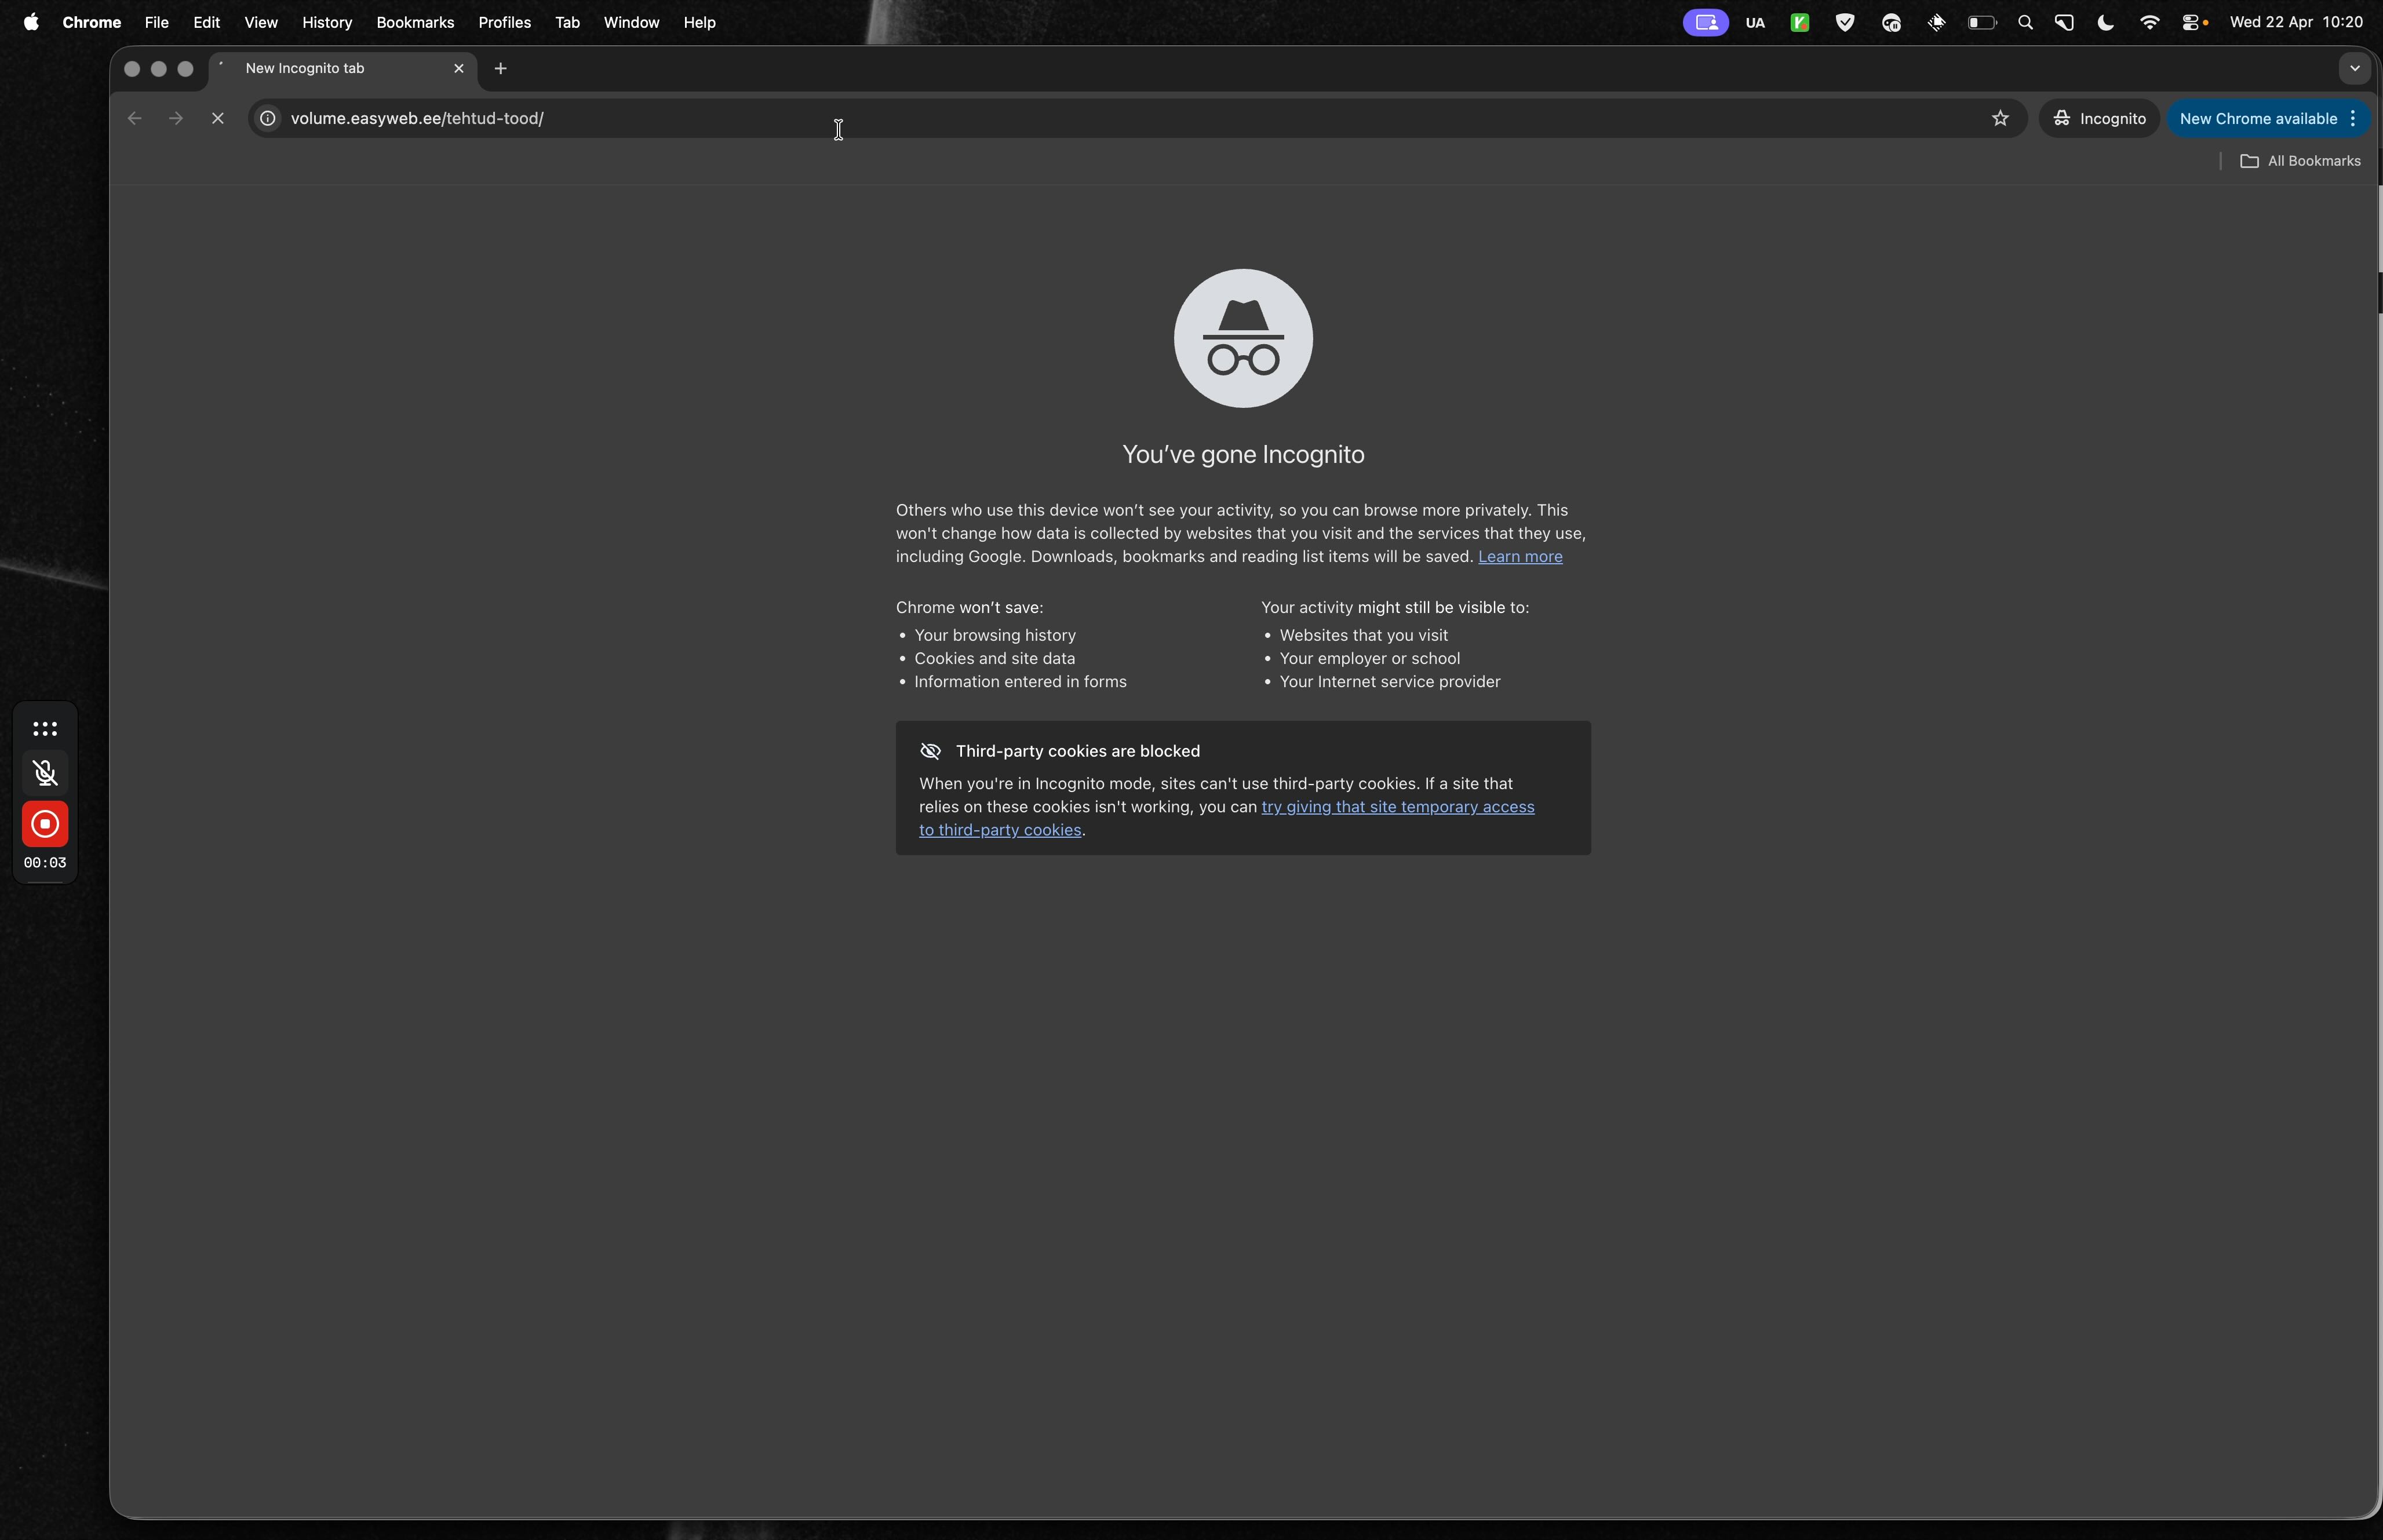Open Chrome three-dot menu
Viewport: 2383px width, 1540px height.
coord(2354,118)
